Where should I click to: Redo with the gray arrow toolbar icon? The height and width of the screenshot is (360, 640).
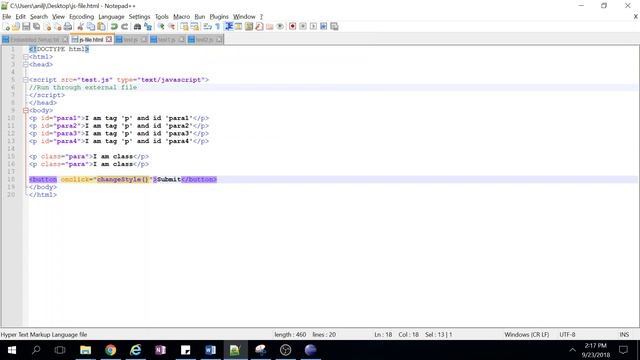click(x=124, y=27)
